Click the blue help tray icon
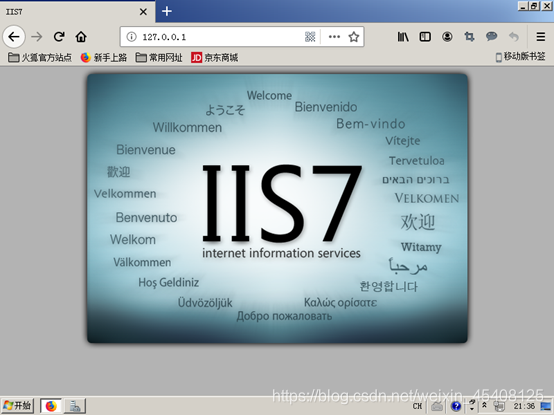Screen dimensions: 554x415 click(456, 407)
